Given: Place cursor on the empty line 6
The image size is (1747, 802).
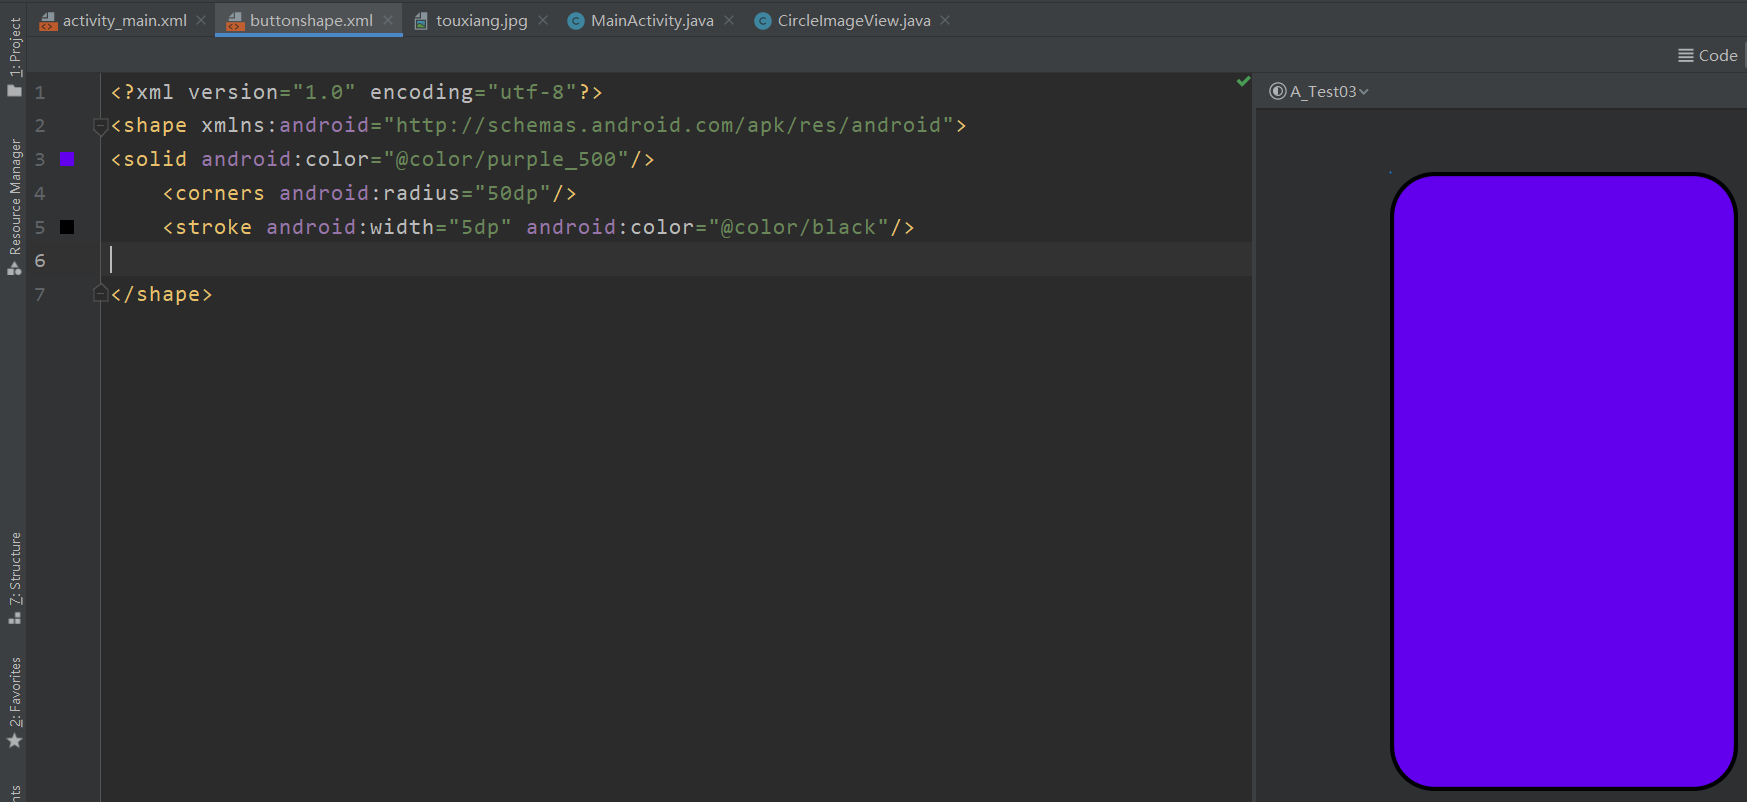Looking at the screenshot, I should click(676, 260).
